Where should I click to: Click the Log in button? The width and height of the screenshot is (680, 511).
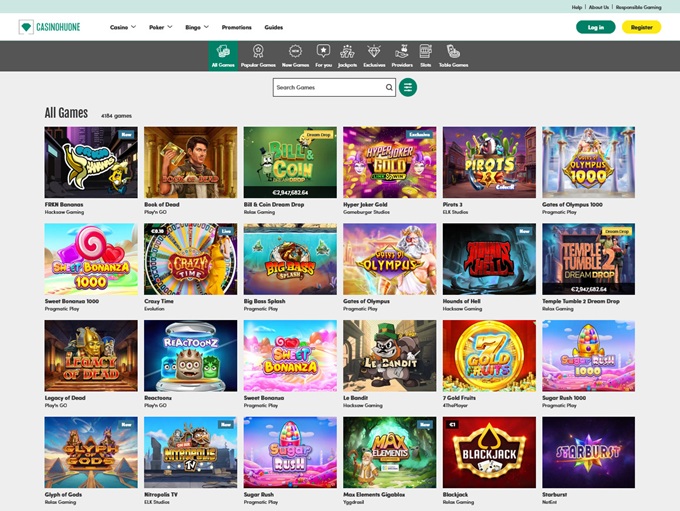point(595,27)
